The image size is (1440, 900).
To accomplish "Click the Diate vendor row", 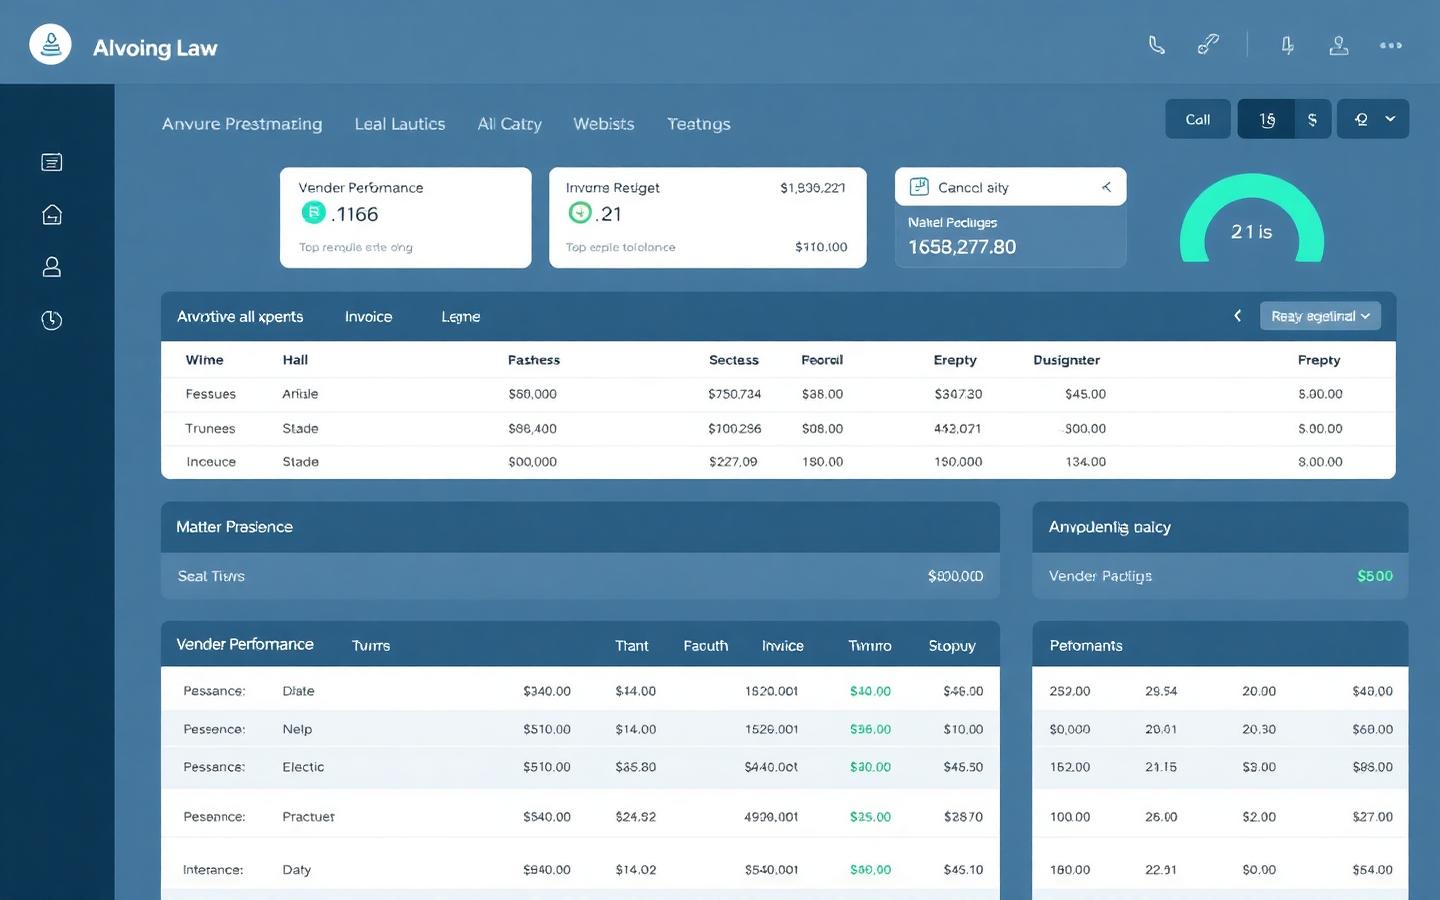I will pos(580,691).
